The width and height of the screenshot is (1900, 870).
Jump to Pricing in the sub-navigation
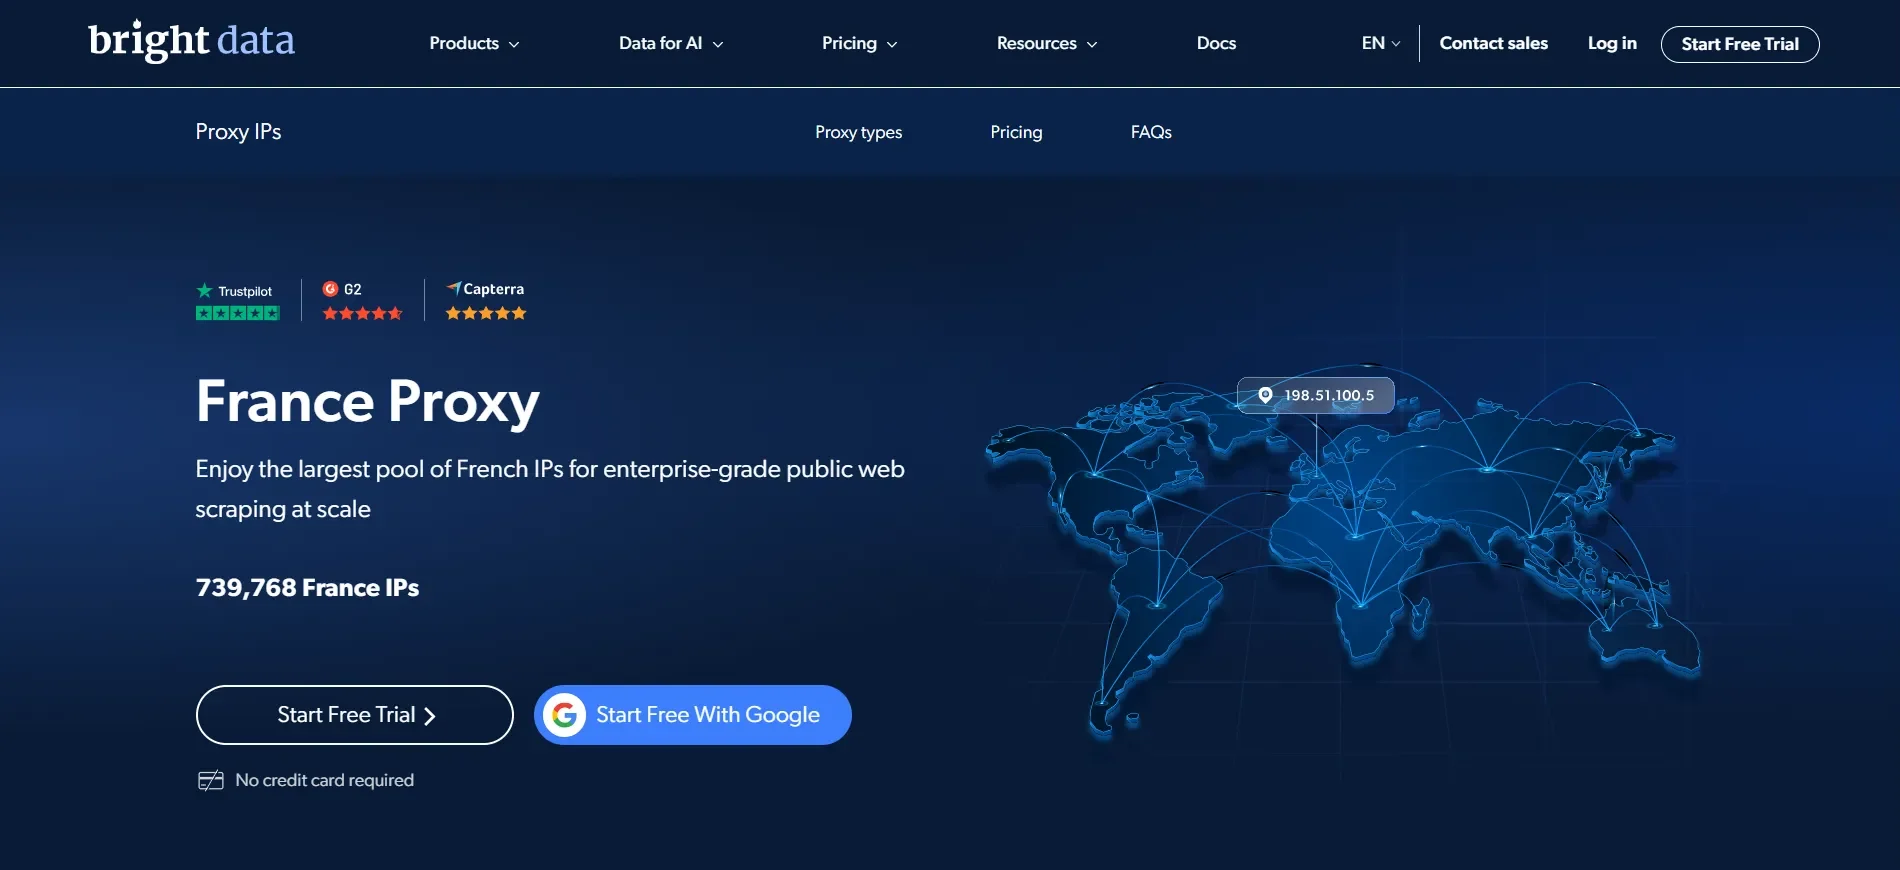point(1016,132)
